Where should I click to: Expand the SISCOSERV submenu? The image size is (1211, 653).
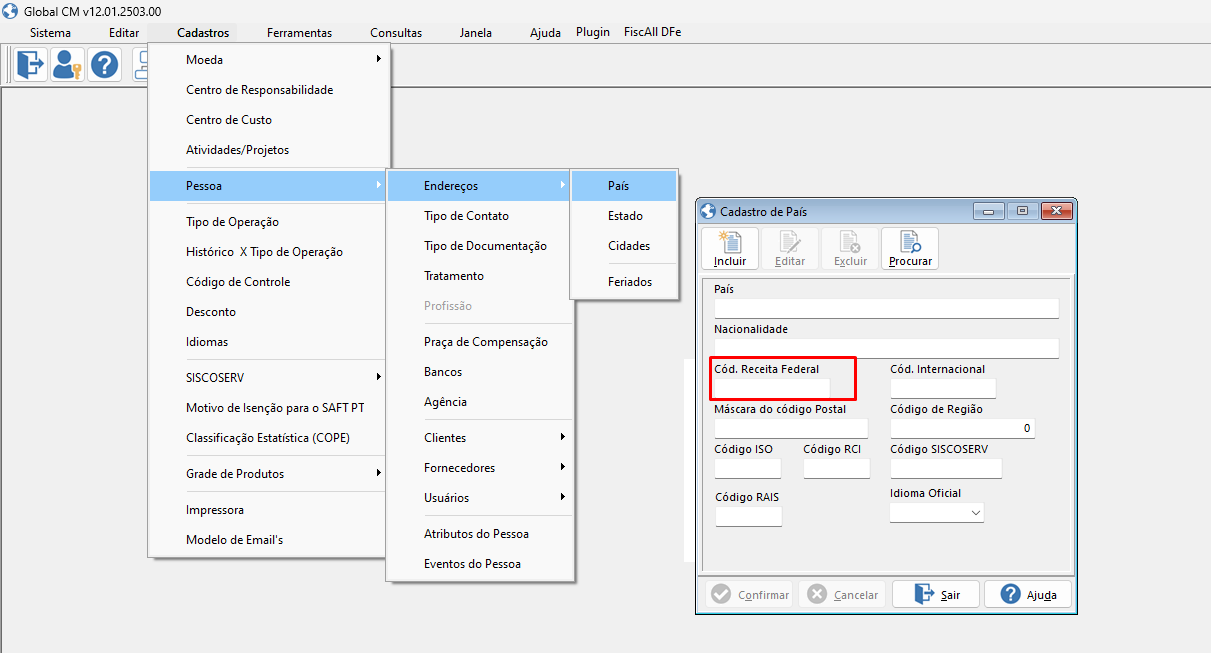269,378
